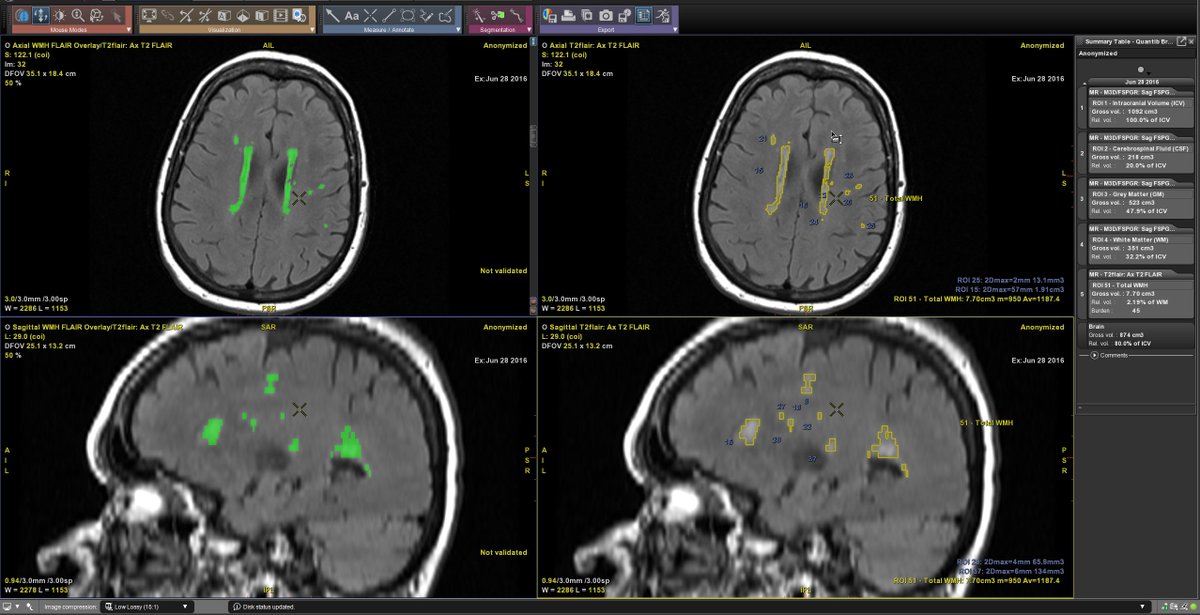This screenshot has height=615, width=1200.
Task: Select the scissors cut segmentation tool
Action: [496, 15]
